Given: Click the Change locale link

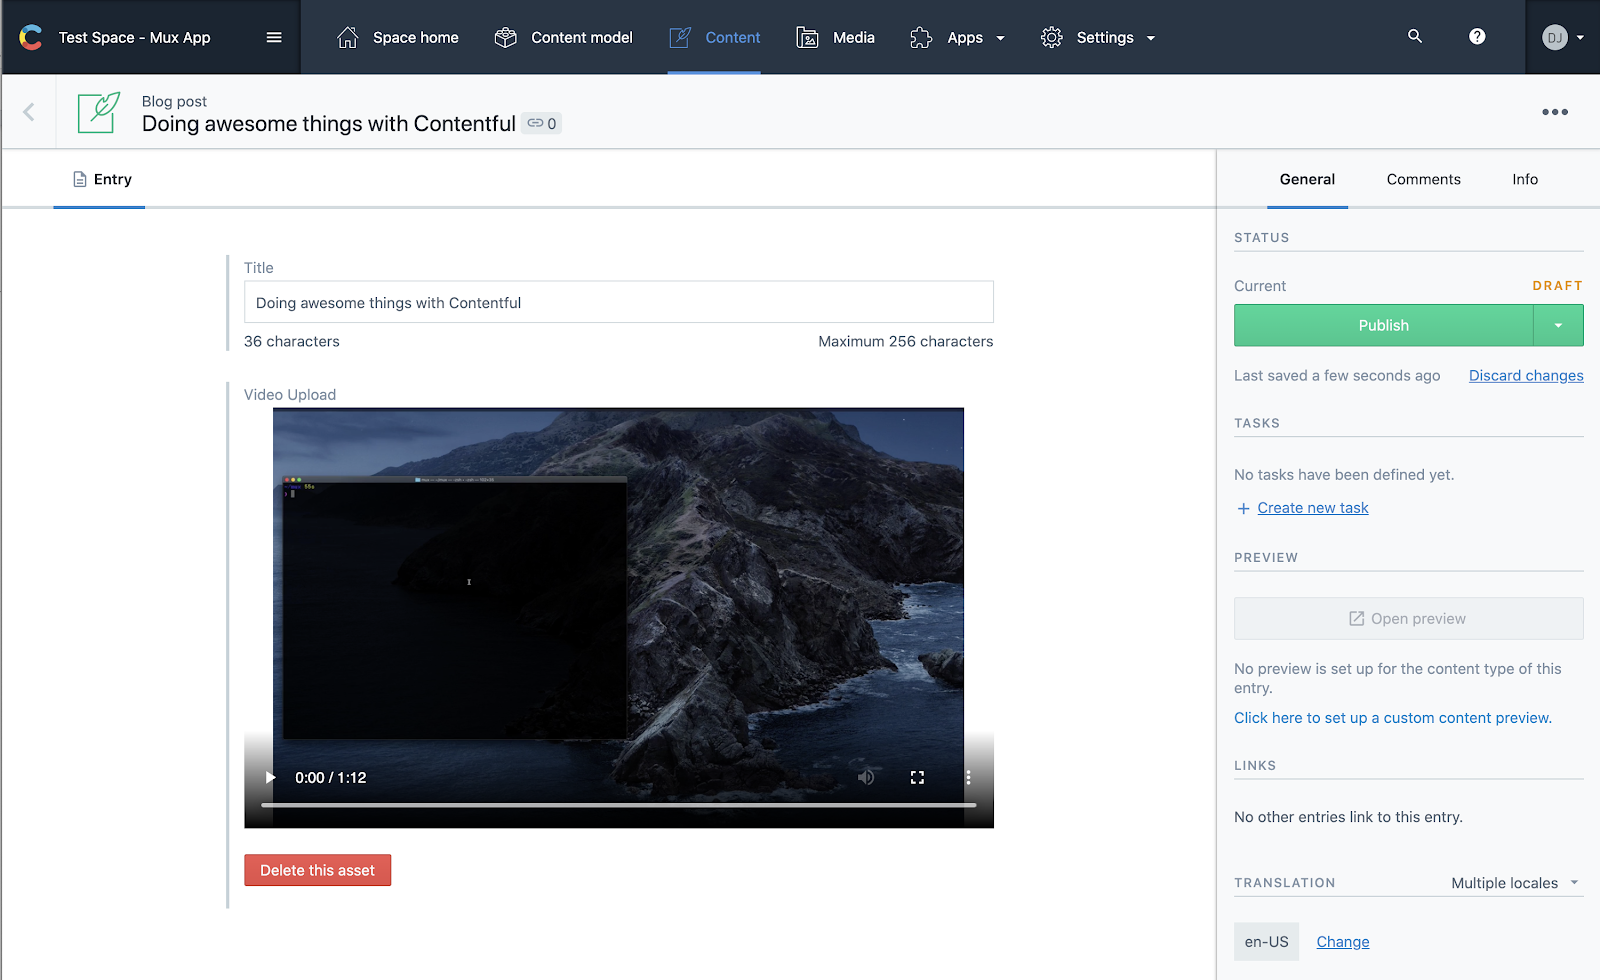Looking at the screenshot, I should click(x=1343, y=942).
